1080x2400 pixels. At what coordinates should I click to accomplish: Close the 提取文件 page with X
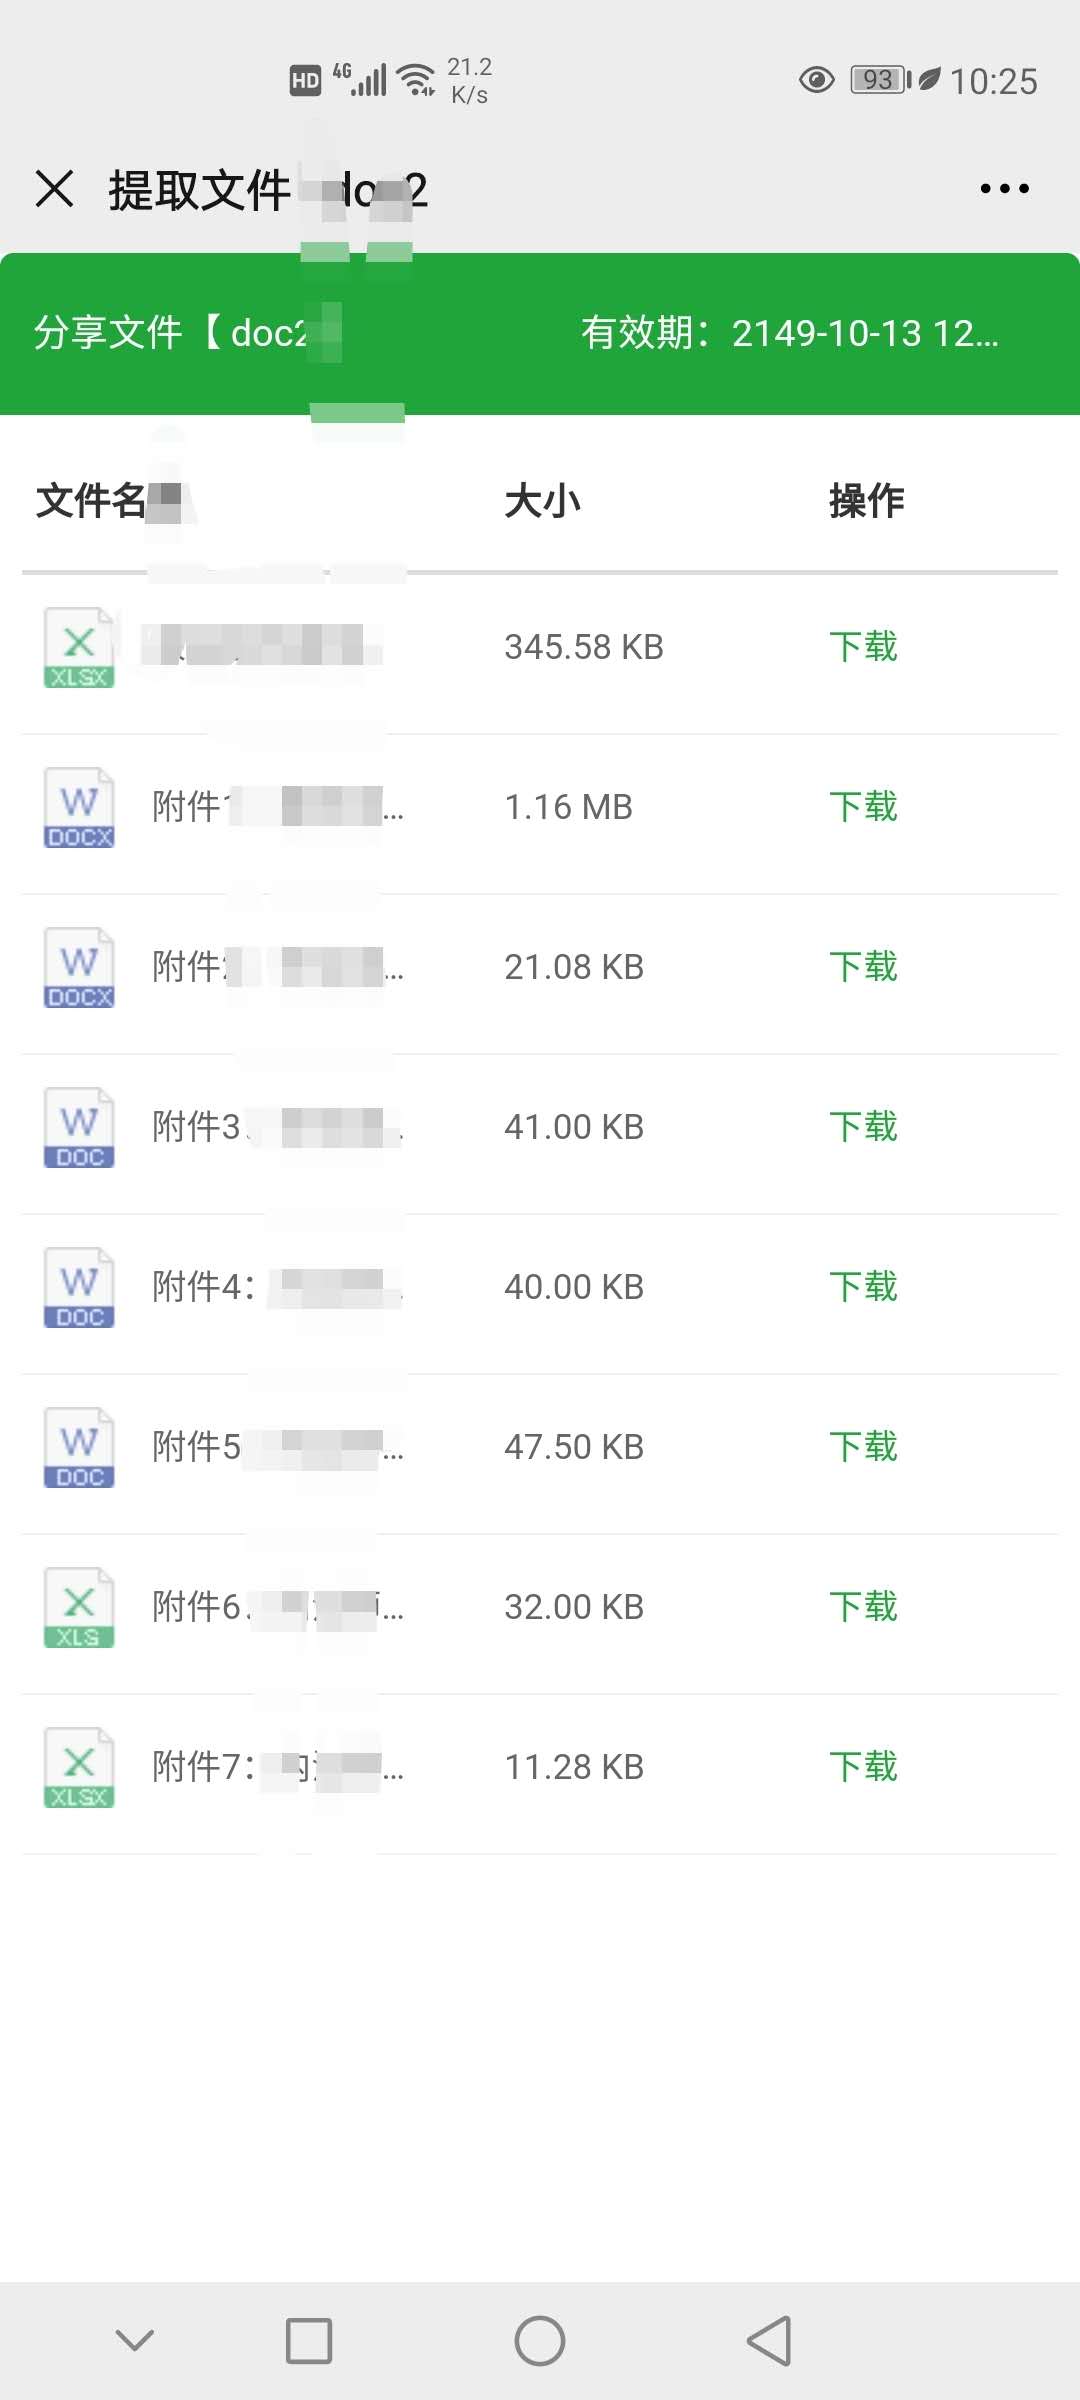coord(55,188)
